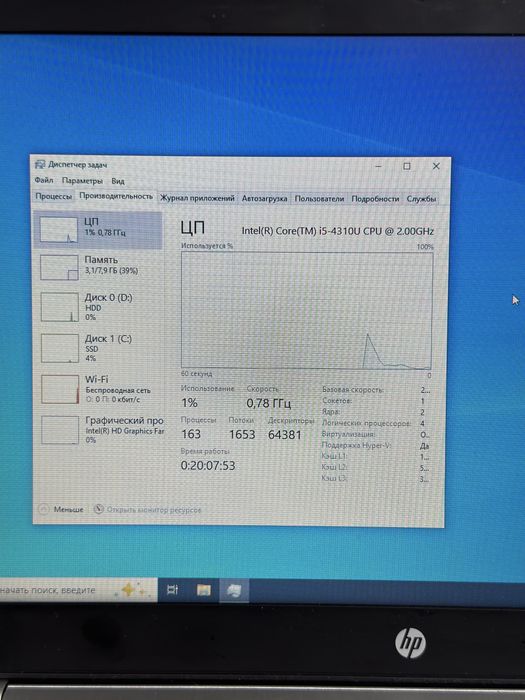Click the Task Manager title bar icon
525x700 pixels.
[x=40, y=164]
